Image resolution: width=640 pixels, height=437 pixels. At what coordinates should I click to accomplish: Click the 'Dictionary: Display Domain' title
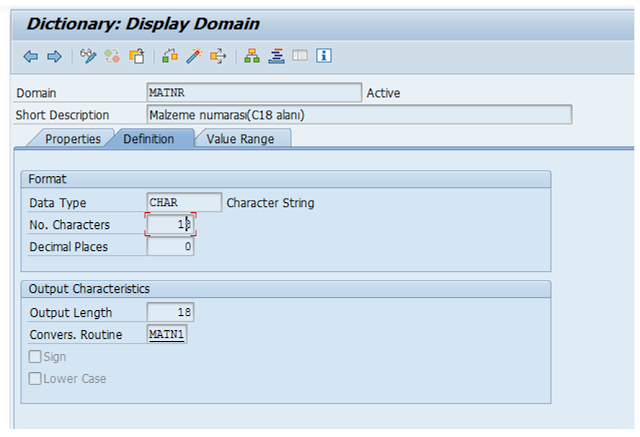pos(143,24)
